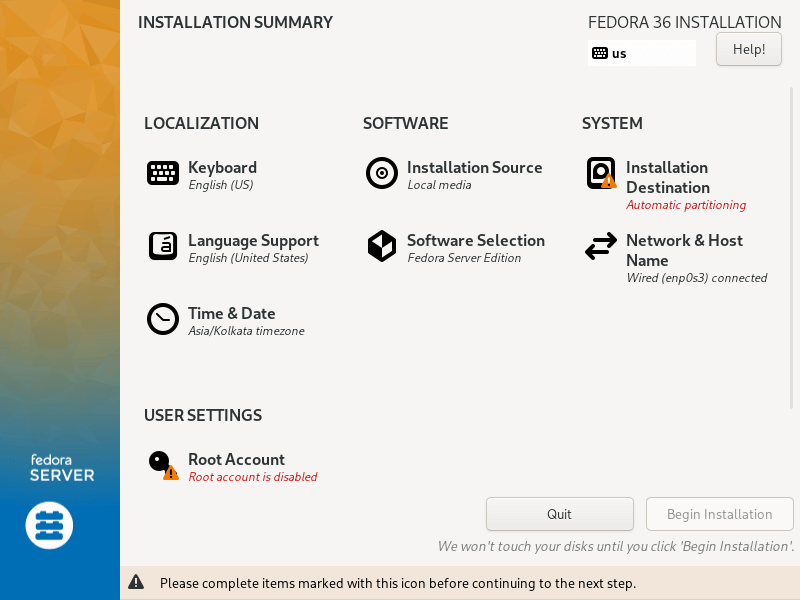800x600 pixels.
Task: Click the Installation Source disc icon
Action: click(382, 174)
